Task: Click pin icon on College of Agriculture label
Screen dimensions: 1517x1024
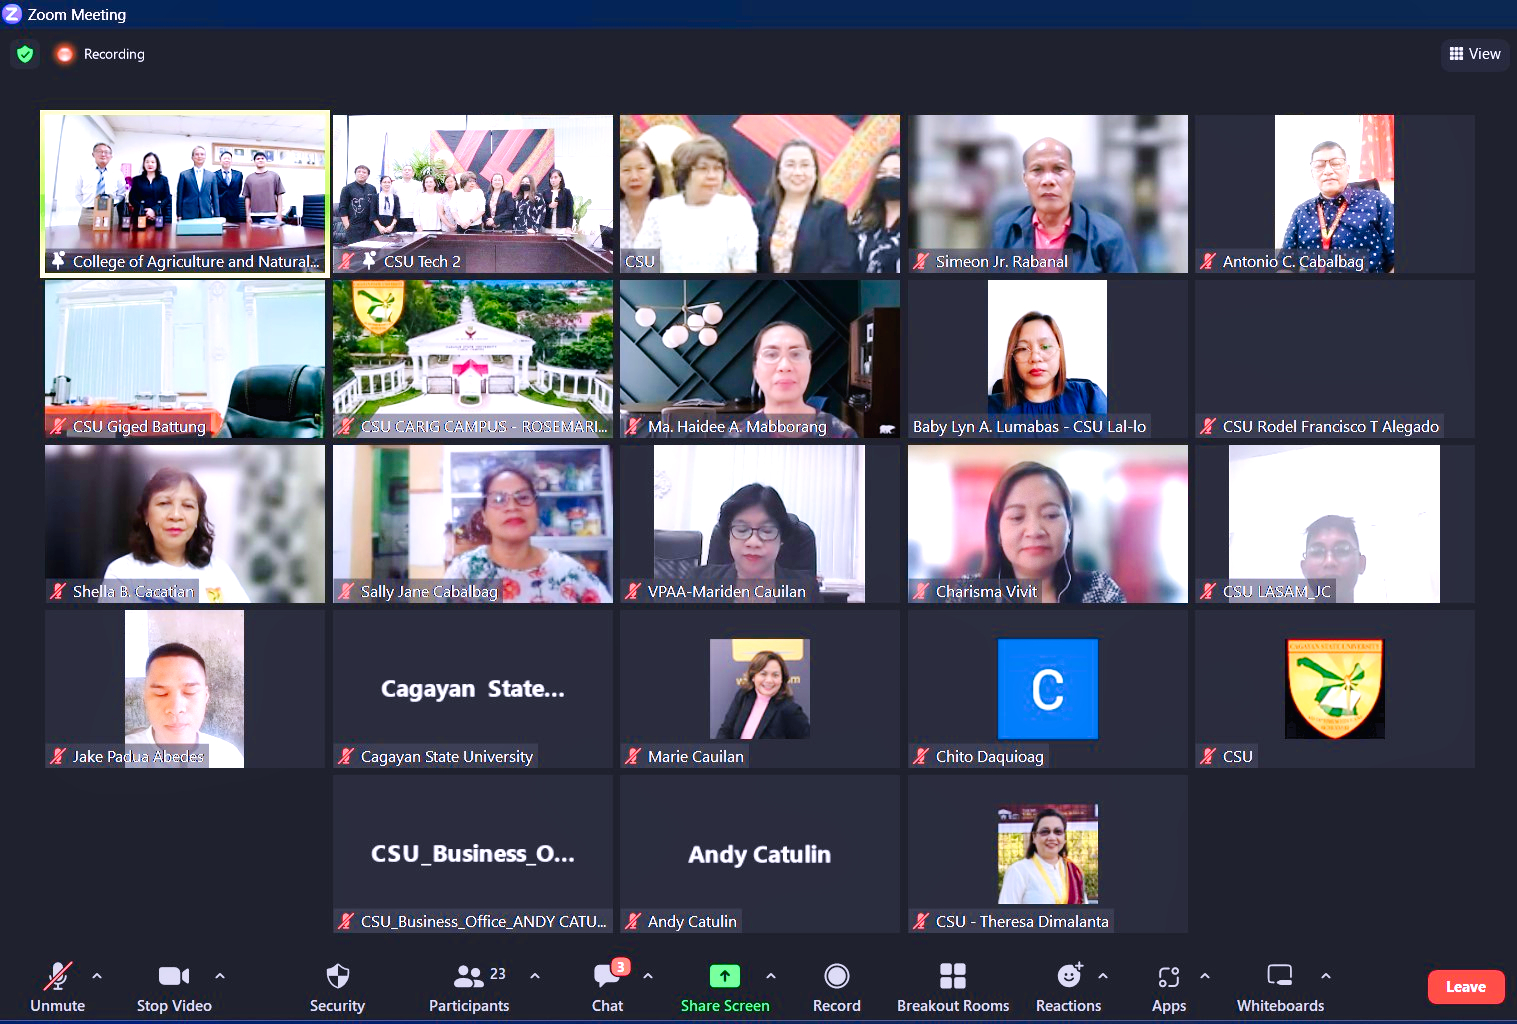Action: coord(58,261)
